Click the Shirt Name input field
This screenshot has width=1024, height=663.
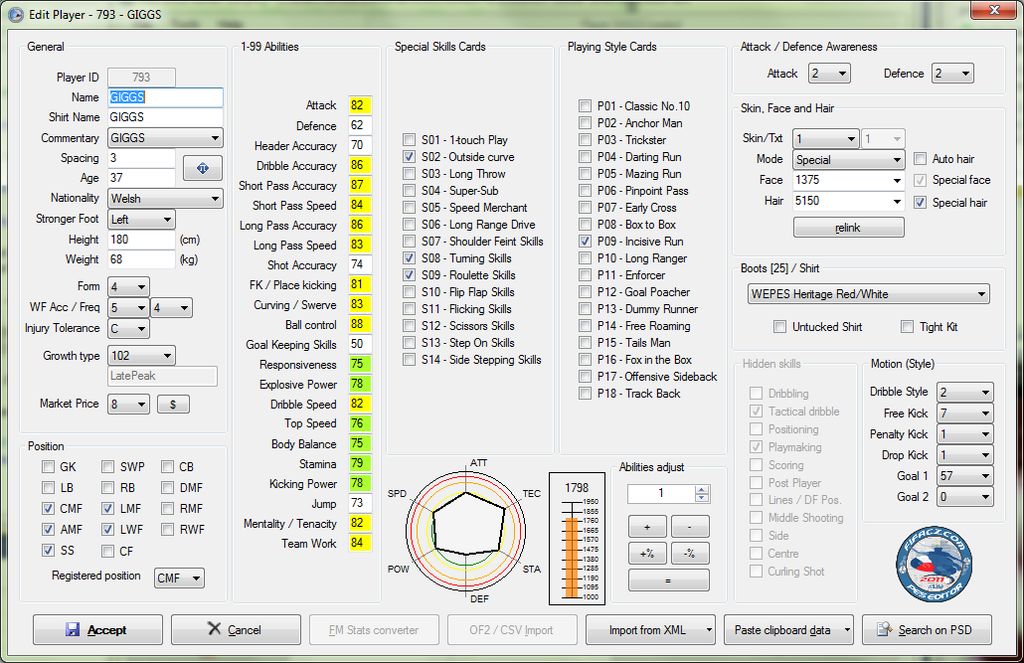click(x=164, y=118)
